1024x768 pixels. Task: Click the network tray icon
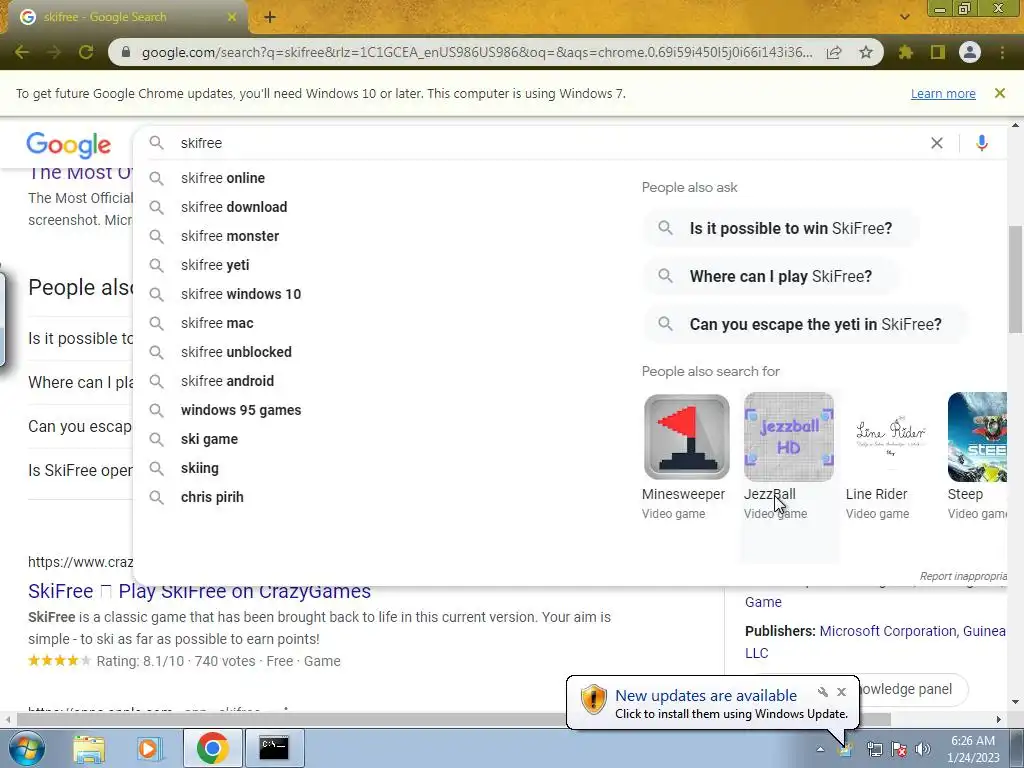[874, 749]
